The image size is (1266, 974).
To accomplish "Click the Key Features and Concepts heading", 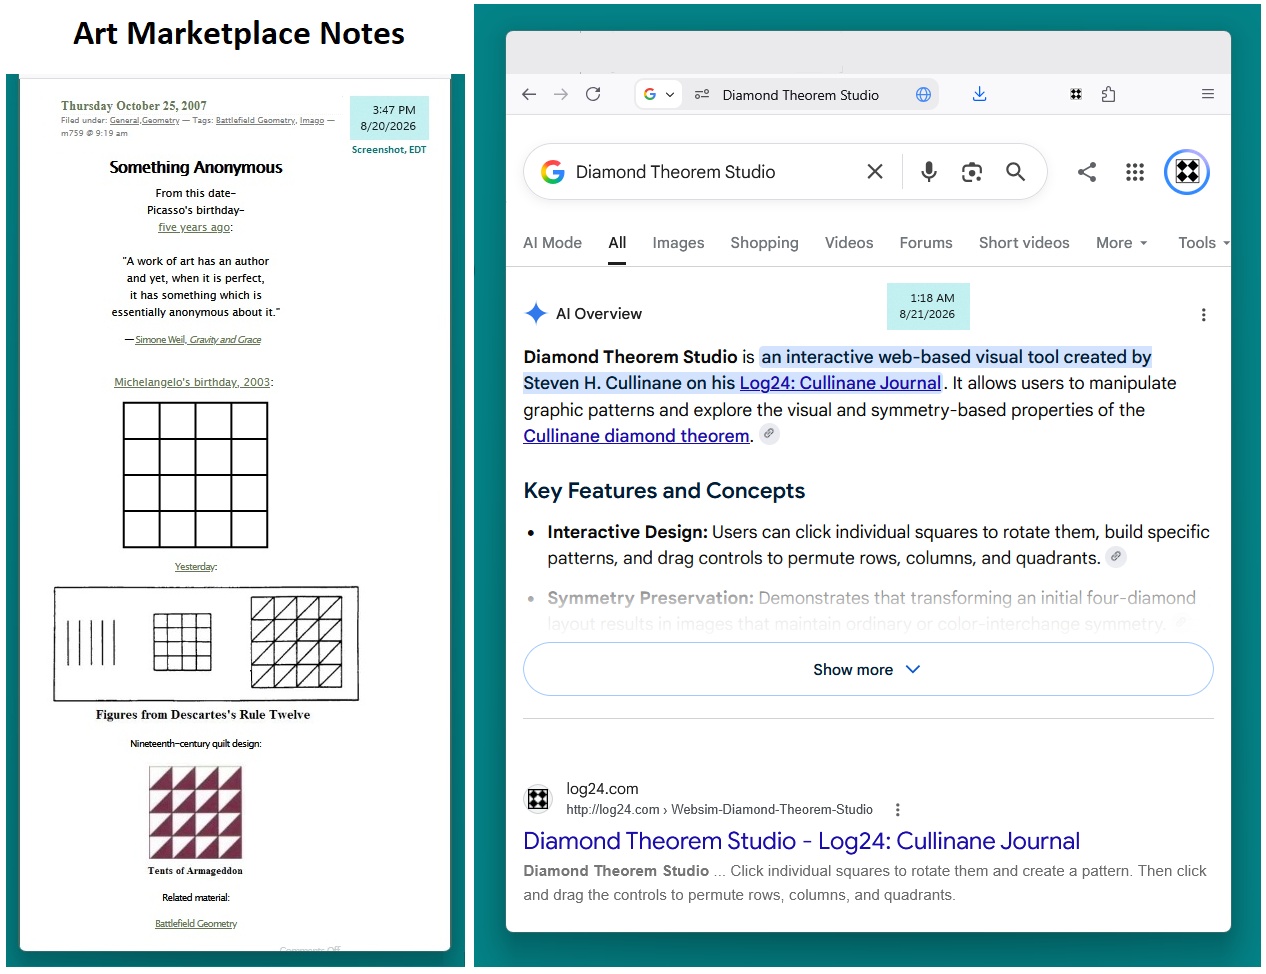I will point(664,491).
